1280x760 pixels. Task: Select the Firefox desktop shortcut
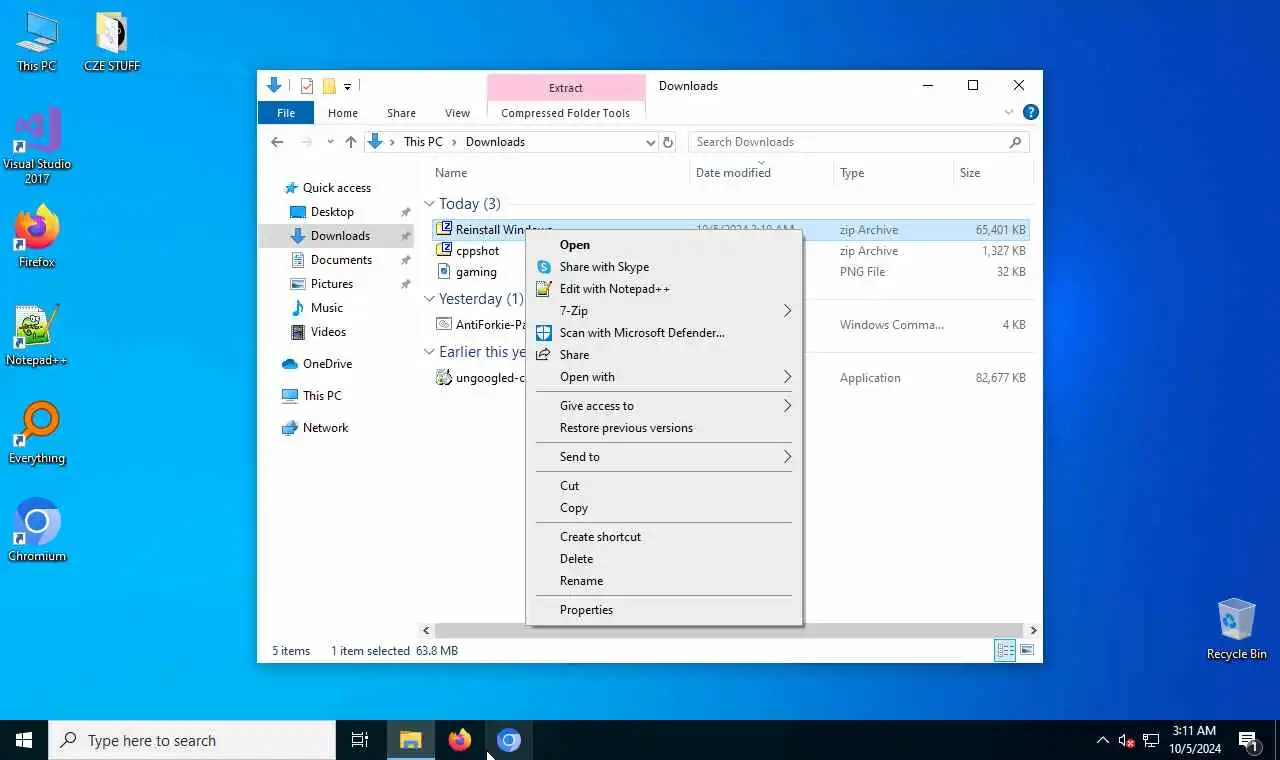pyautogui.click(x=37, y=238)
